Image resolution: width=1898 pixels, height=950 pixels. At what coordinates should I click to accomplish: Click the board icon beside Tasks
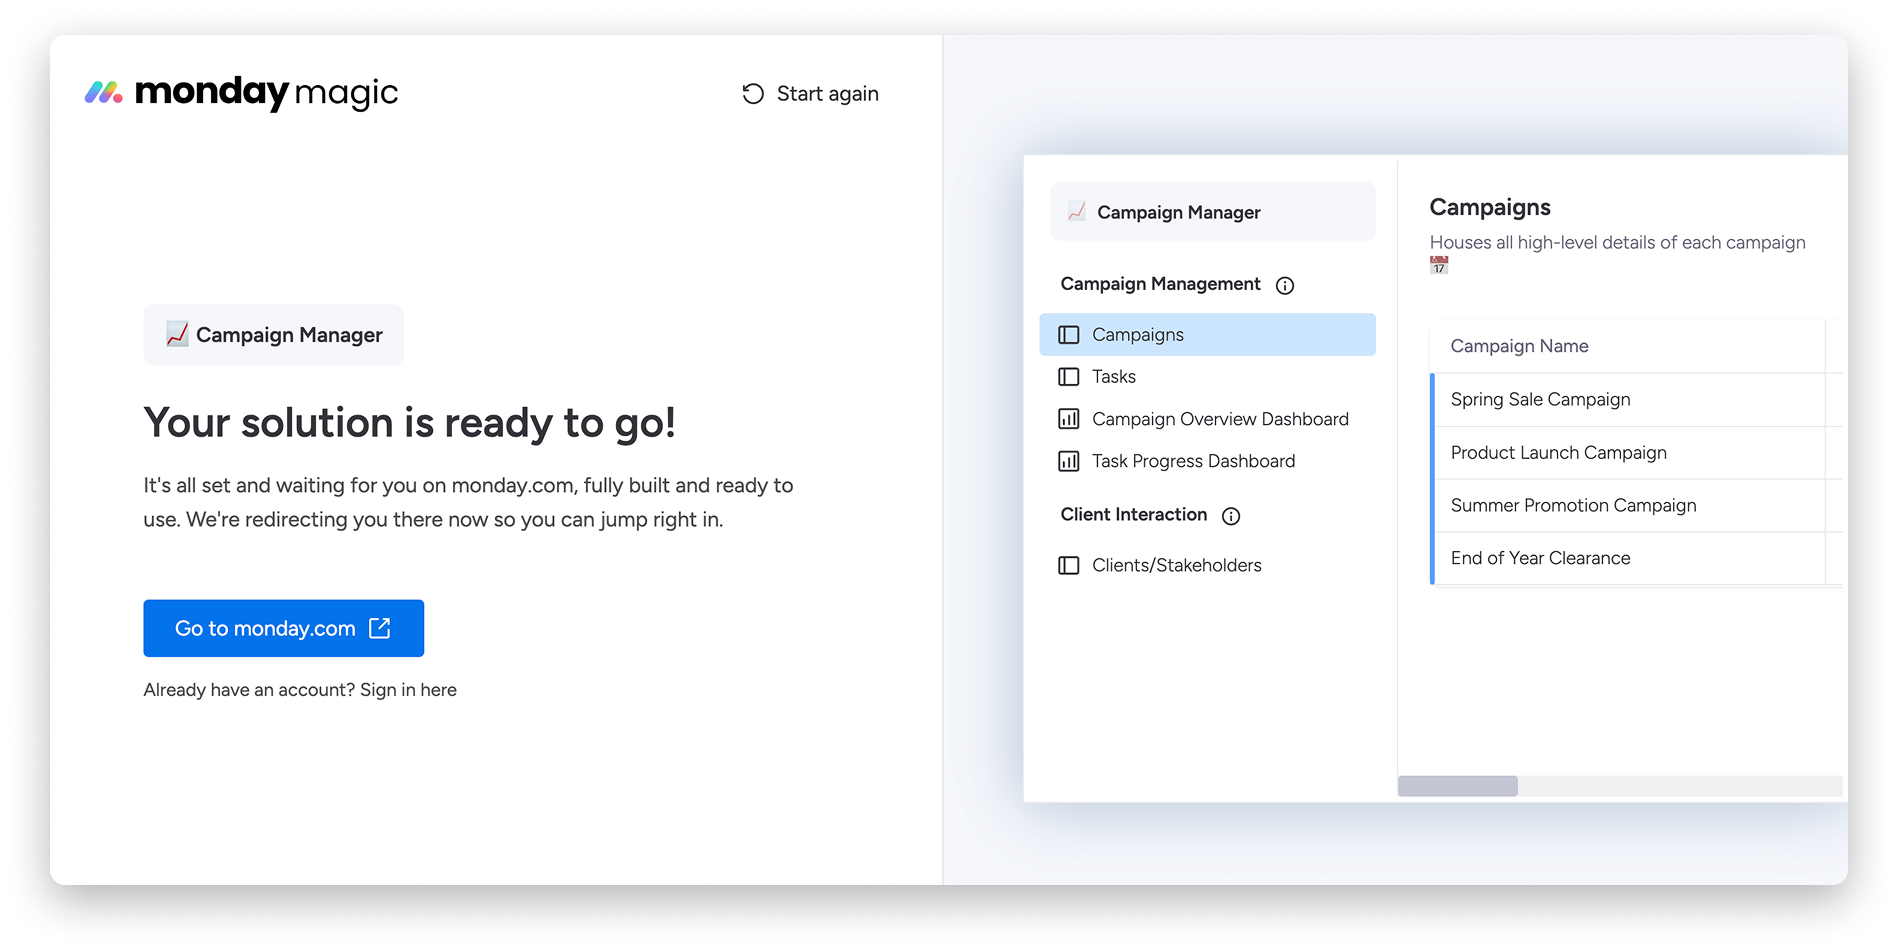click(x=1069, y=377)
